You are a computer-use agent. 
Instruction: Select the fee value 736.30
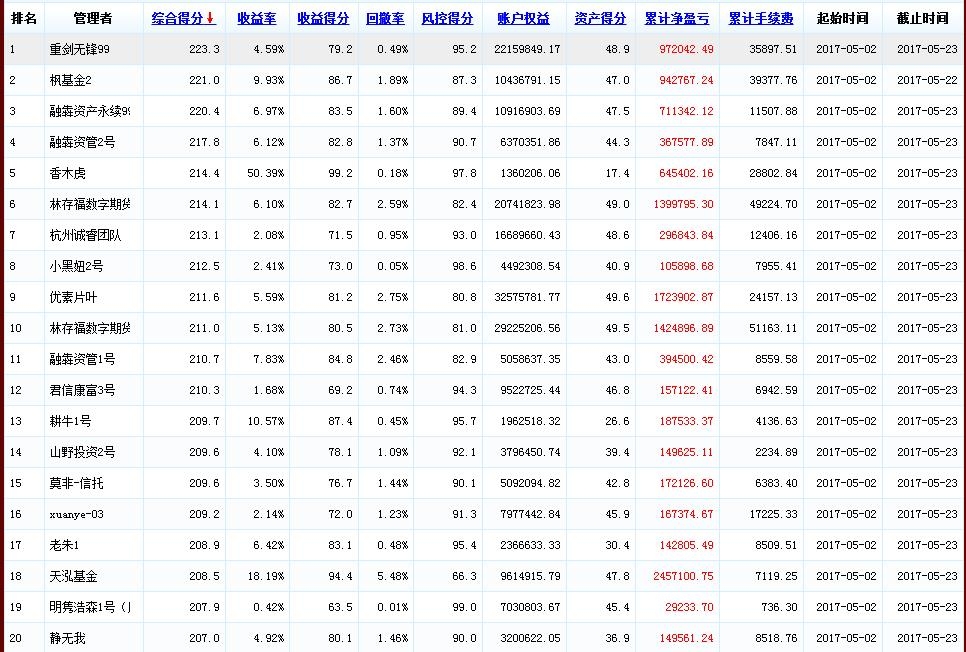pyautogui.click(x=779, y=607)
